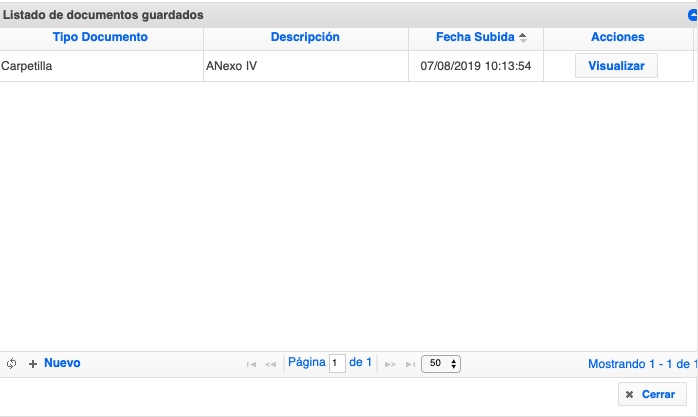Click the refresh grid icon
Image resolution: width=698 pixels, height=417 pixels.
12,364
